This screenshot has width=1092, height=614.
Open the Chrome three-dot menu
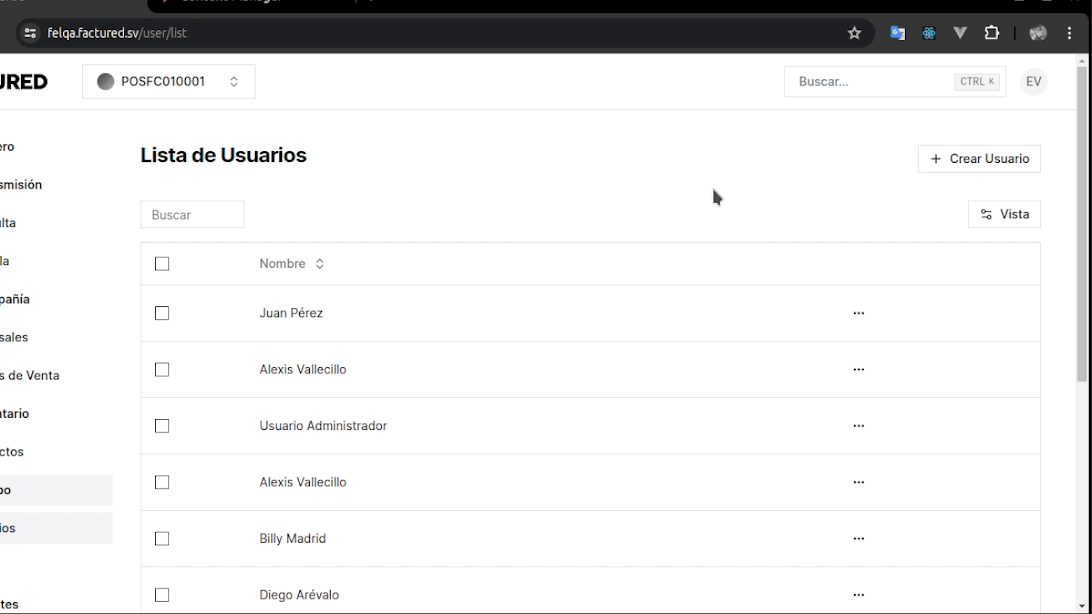[1069, 33]
